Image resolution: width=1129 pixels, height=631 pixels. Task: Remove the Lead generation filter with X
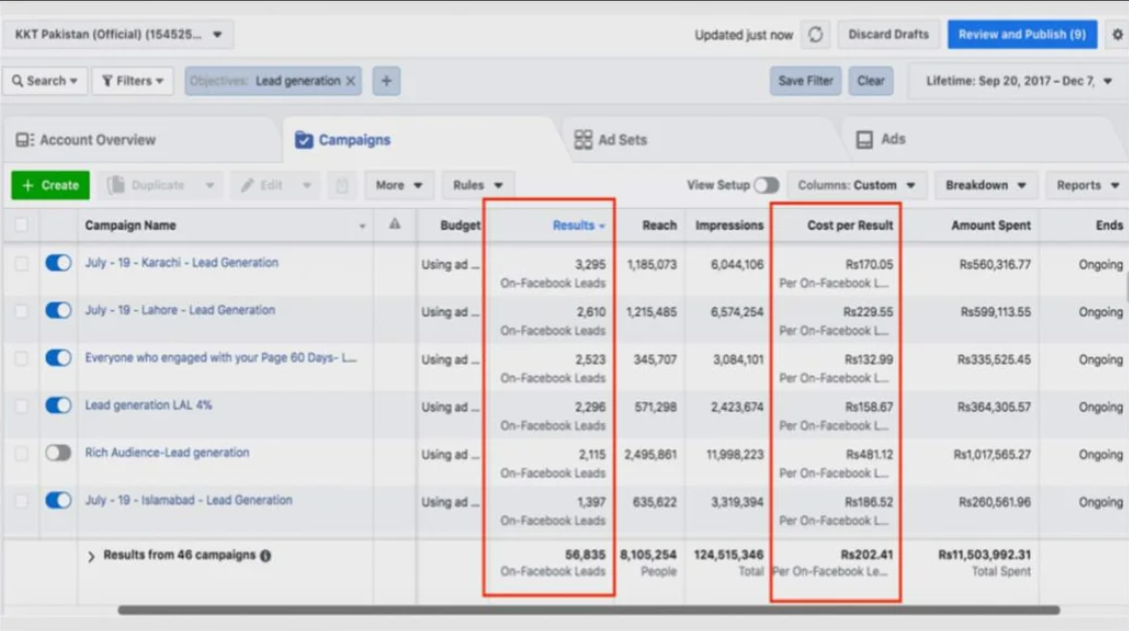(x=351, y=81)
